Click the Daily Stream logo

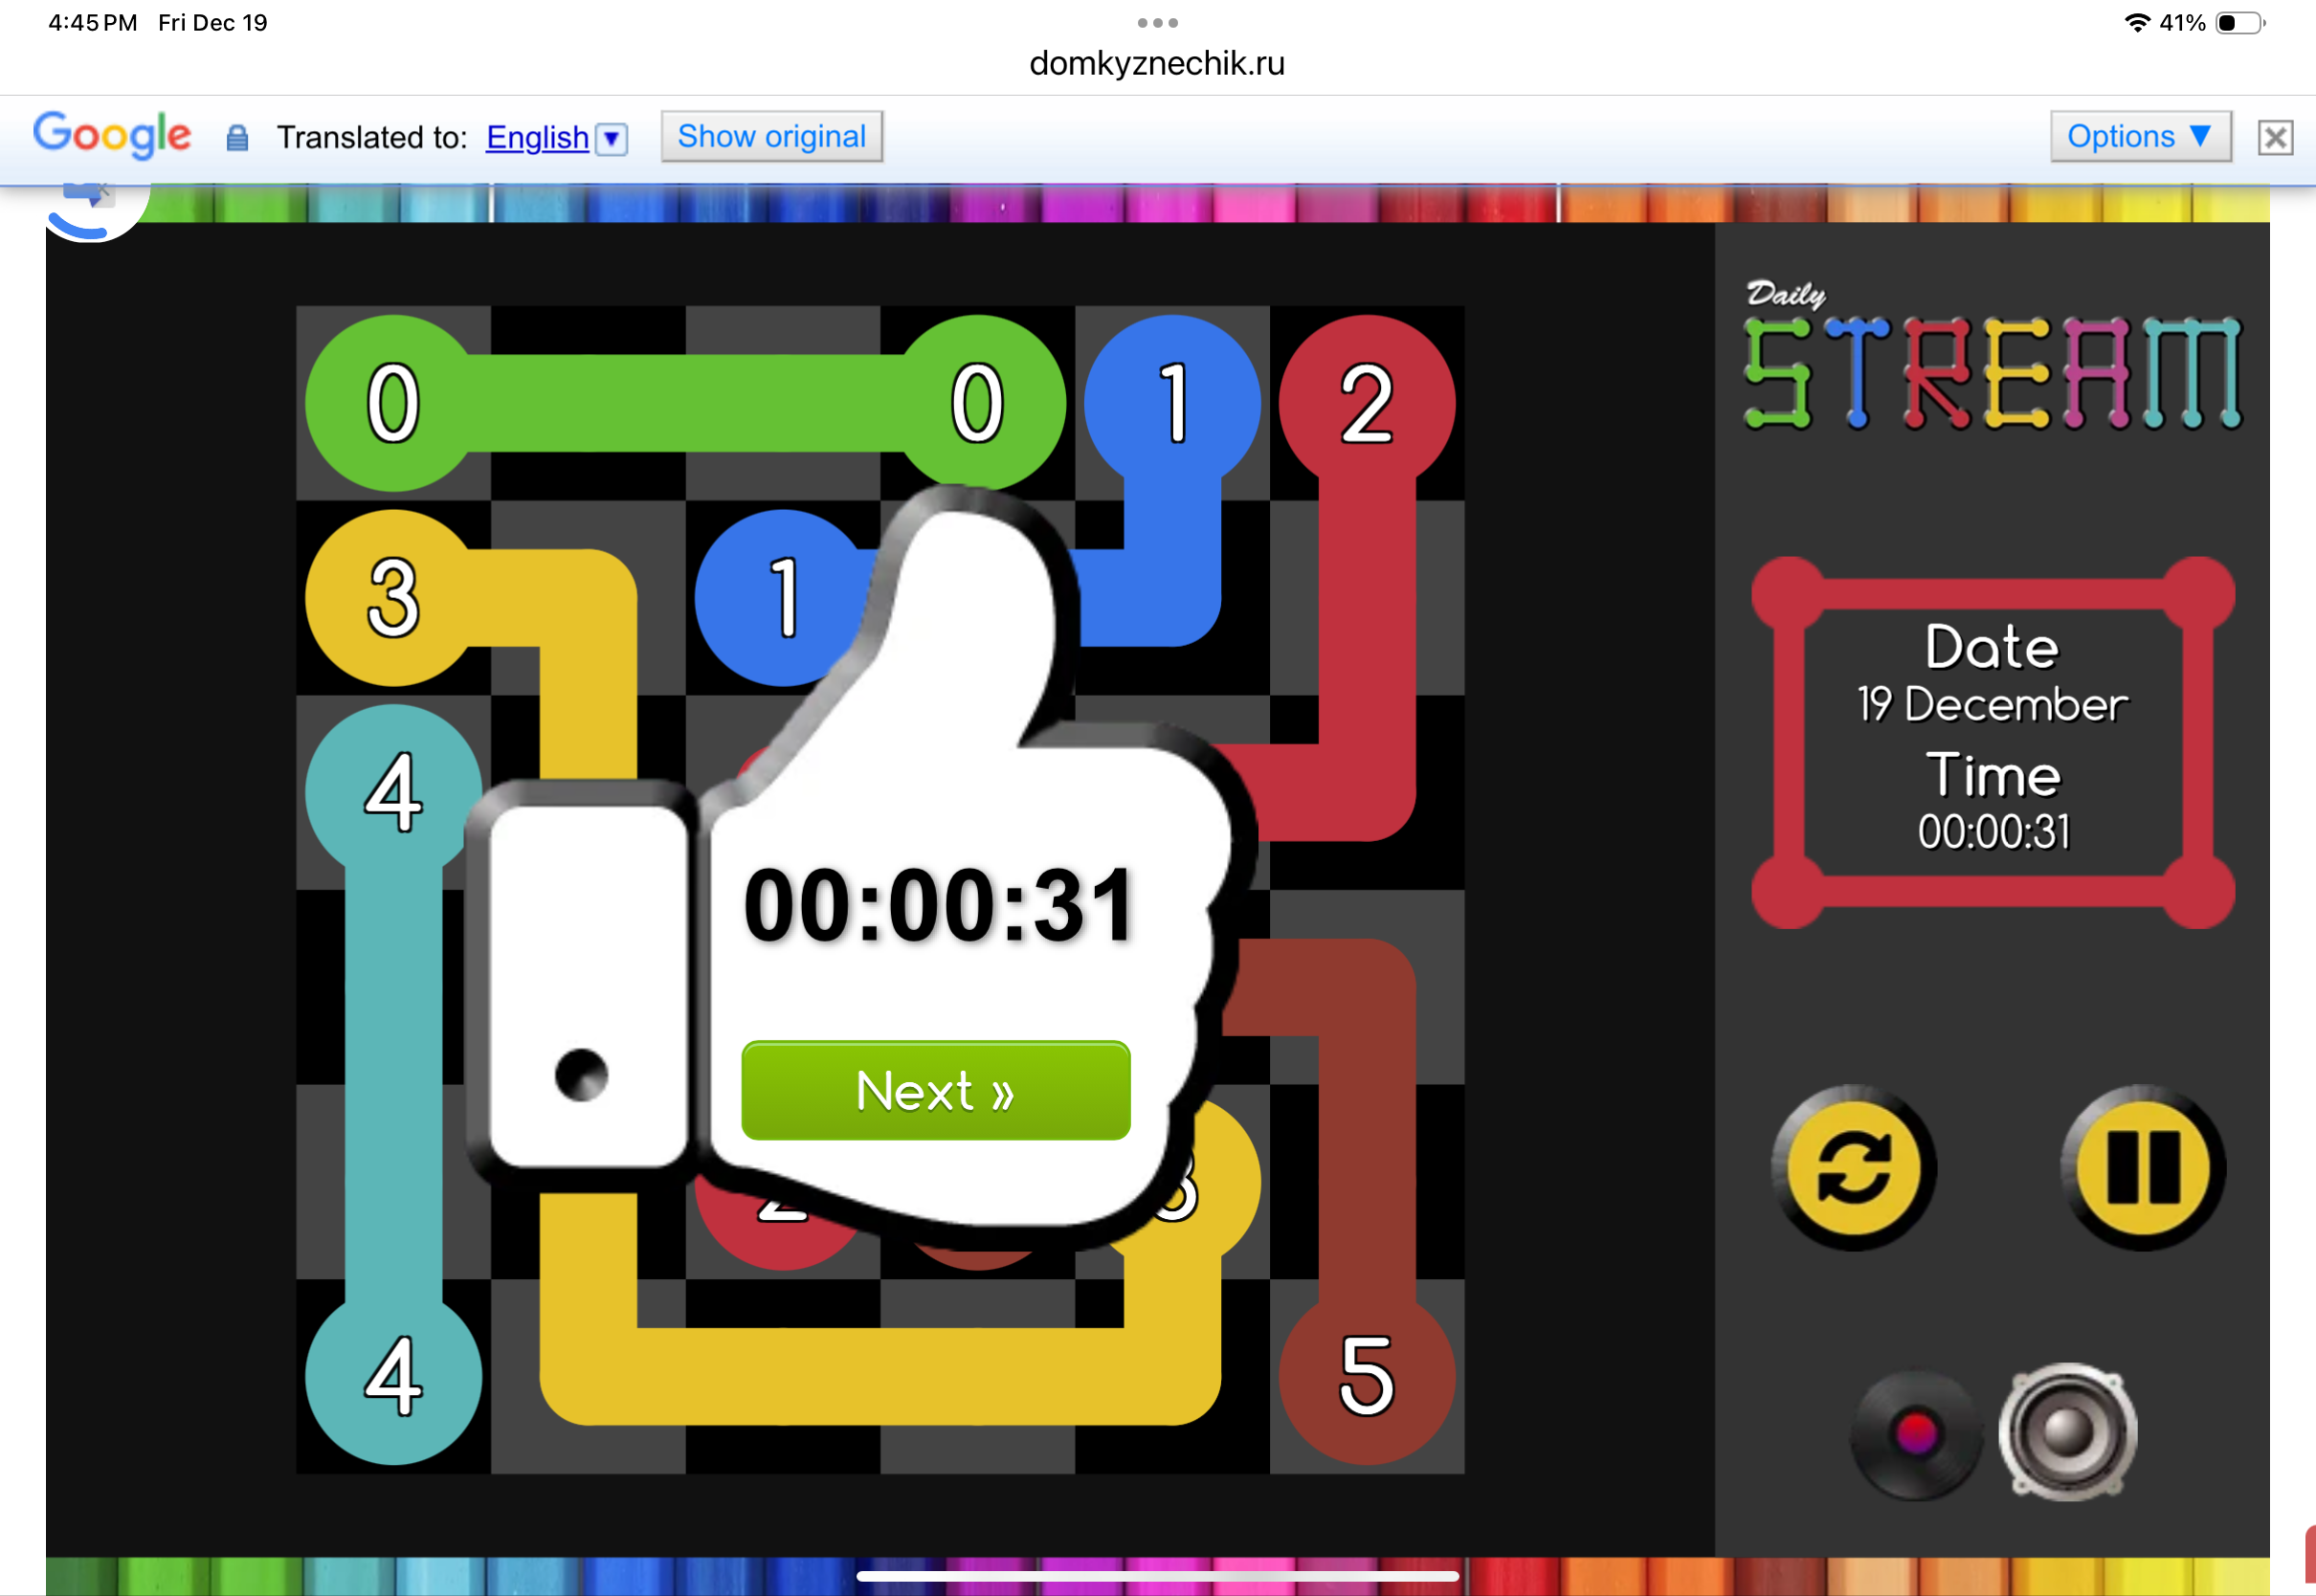(1991, 358)
